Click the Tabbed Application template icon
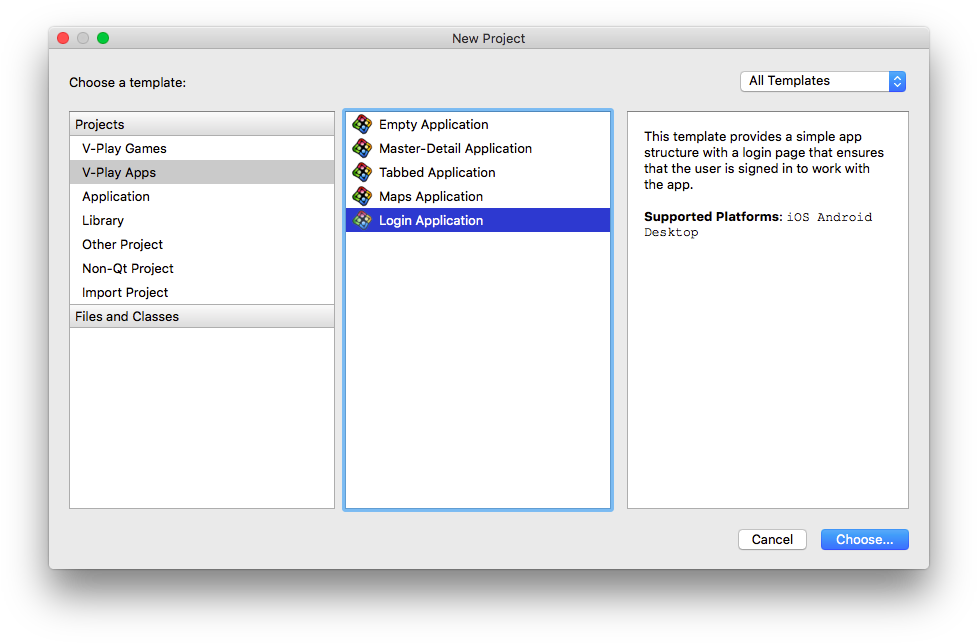This screenshot has width=977, height=643. coord(362,173)
